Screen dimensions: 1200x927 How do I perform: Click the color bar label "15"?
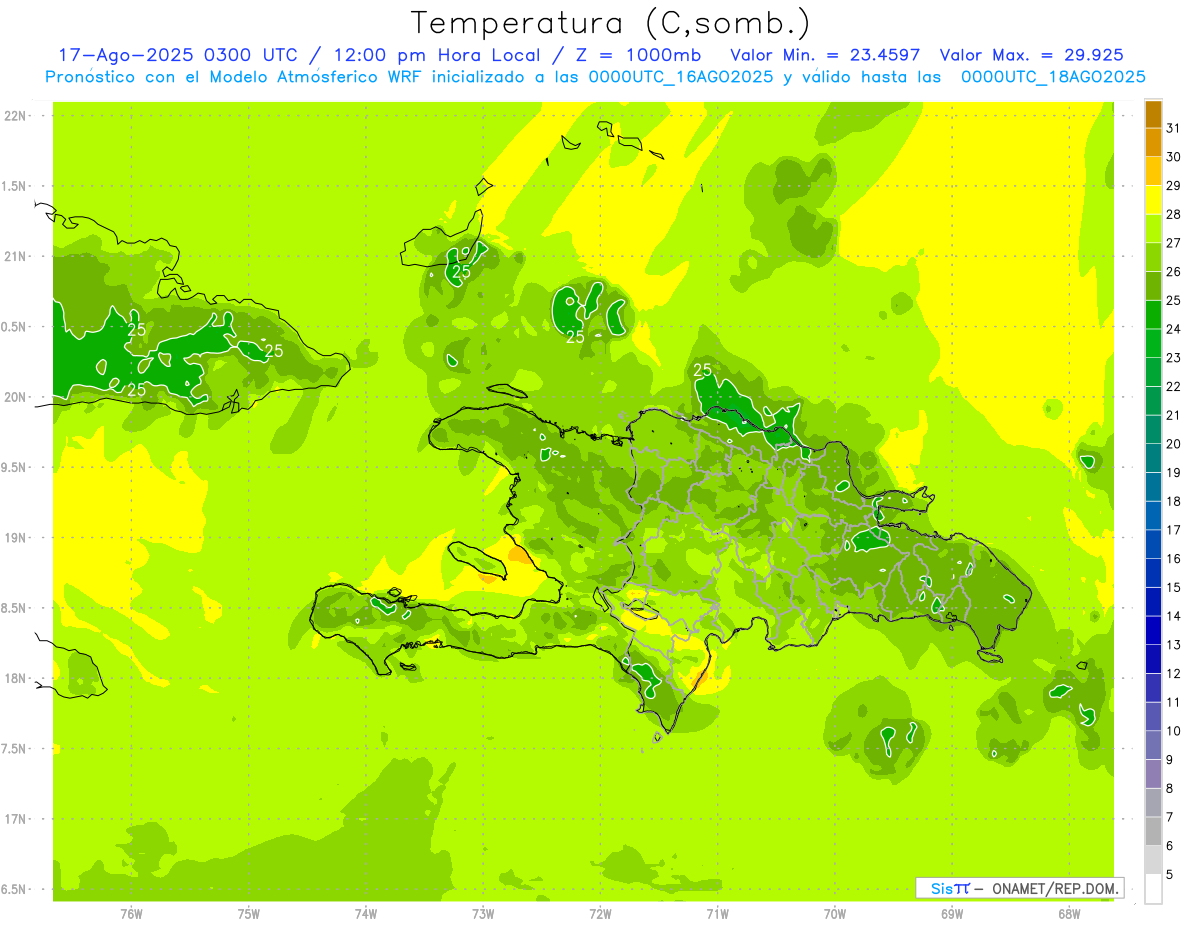click(1174, 587)
